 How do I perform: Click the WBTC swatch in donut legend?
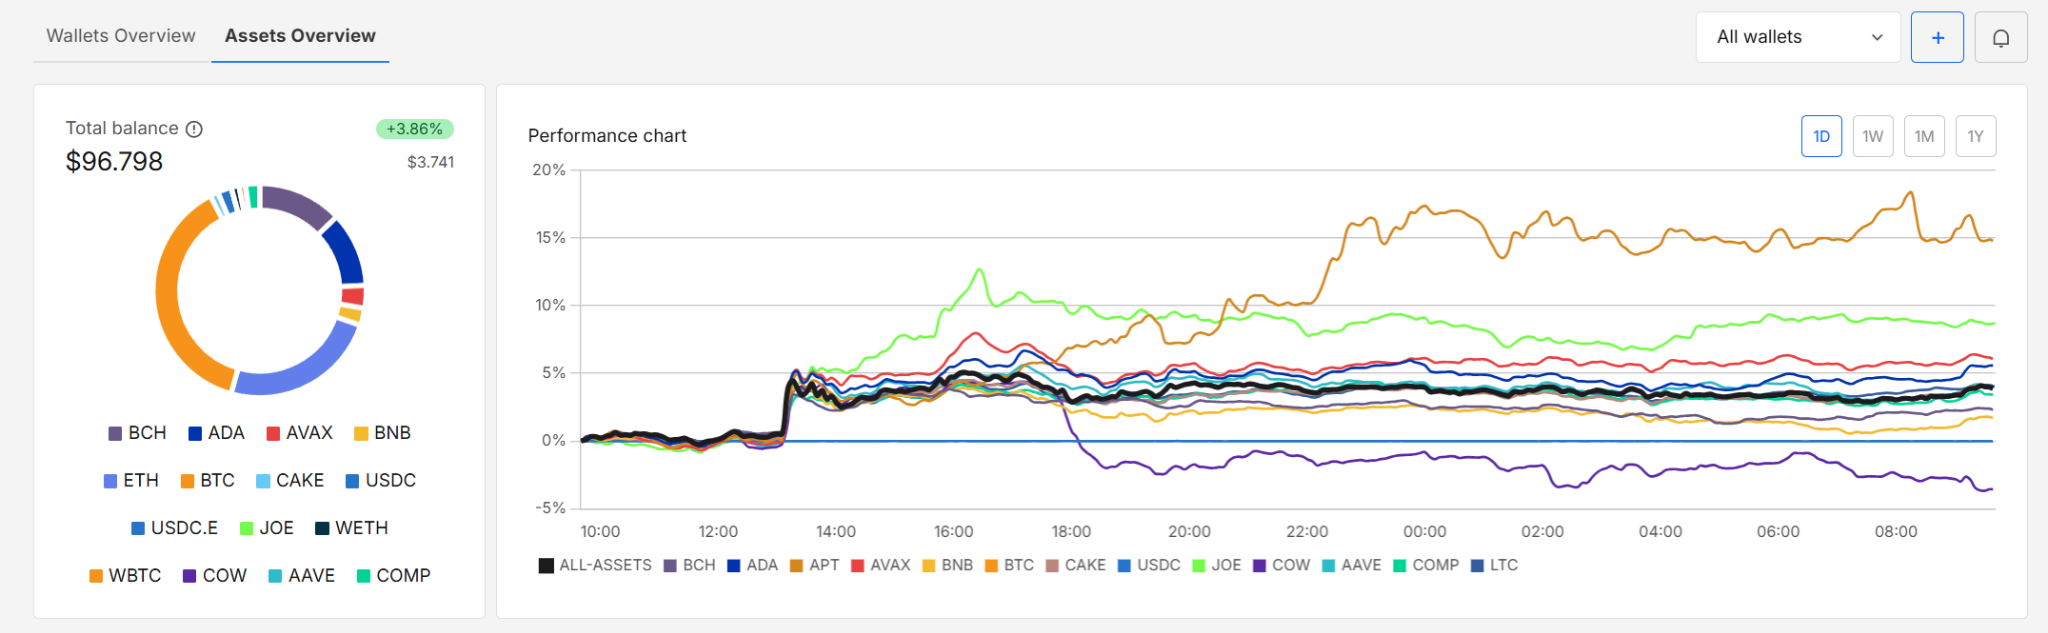tap(96, 576)
